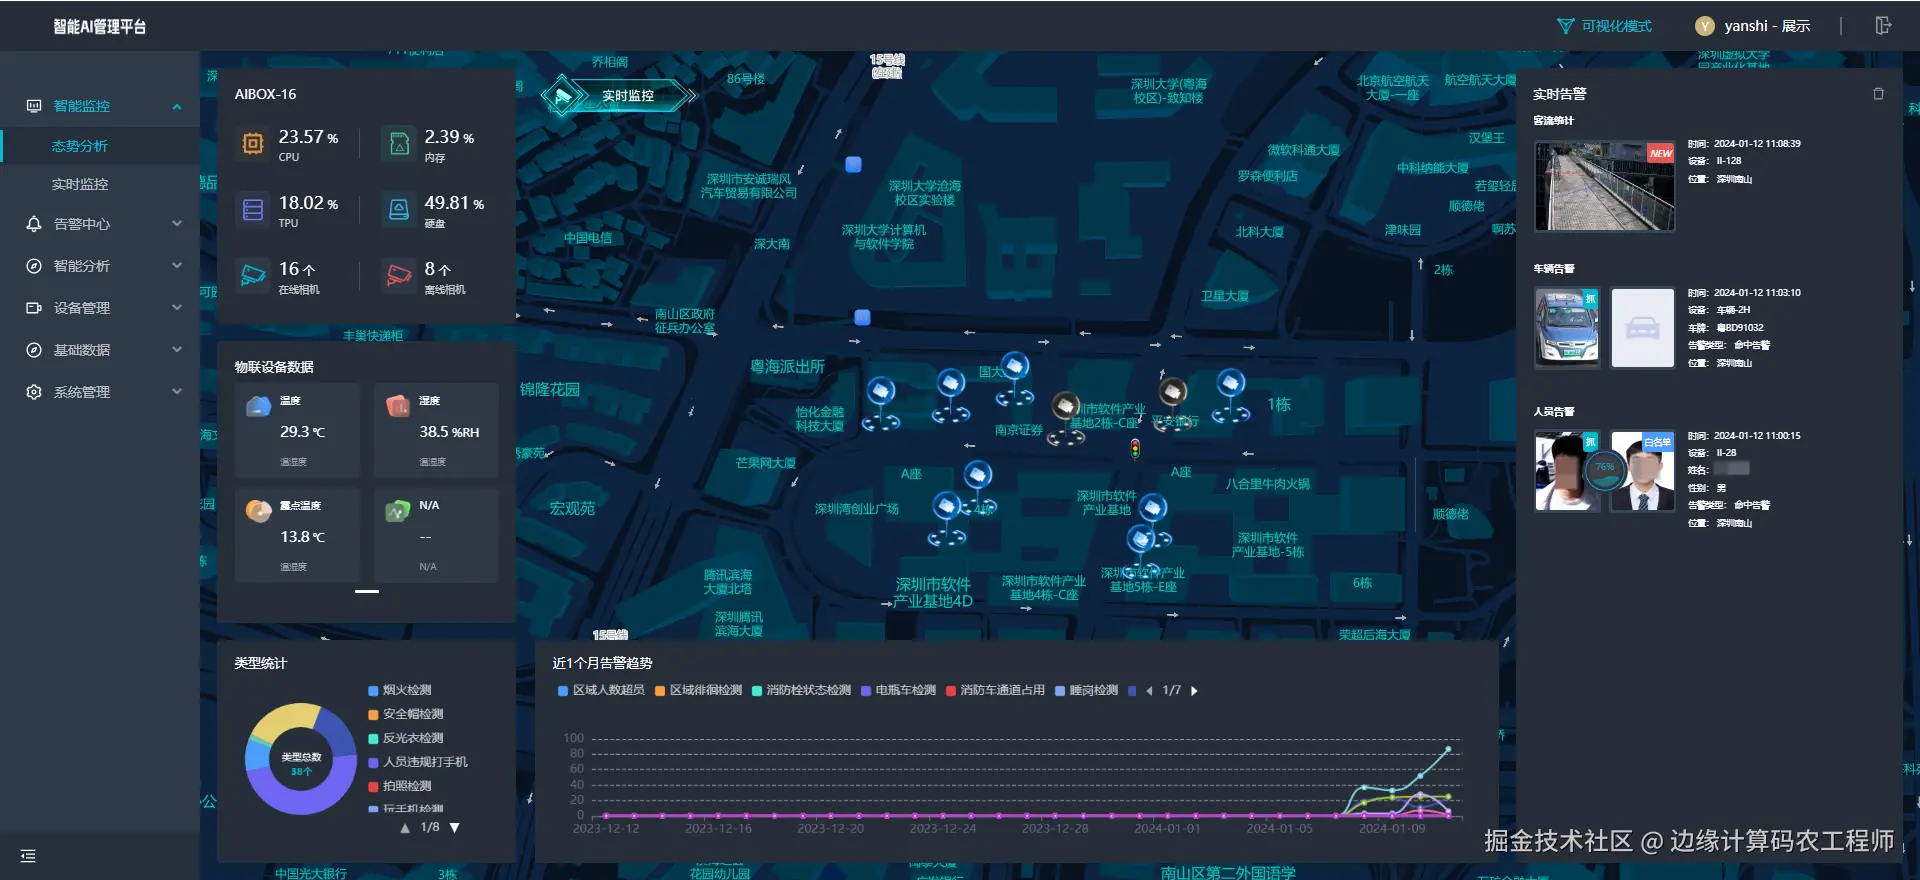
Task: Click the blue 在线相机 camera icon
Action: 253,274
